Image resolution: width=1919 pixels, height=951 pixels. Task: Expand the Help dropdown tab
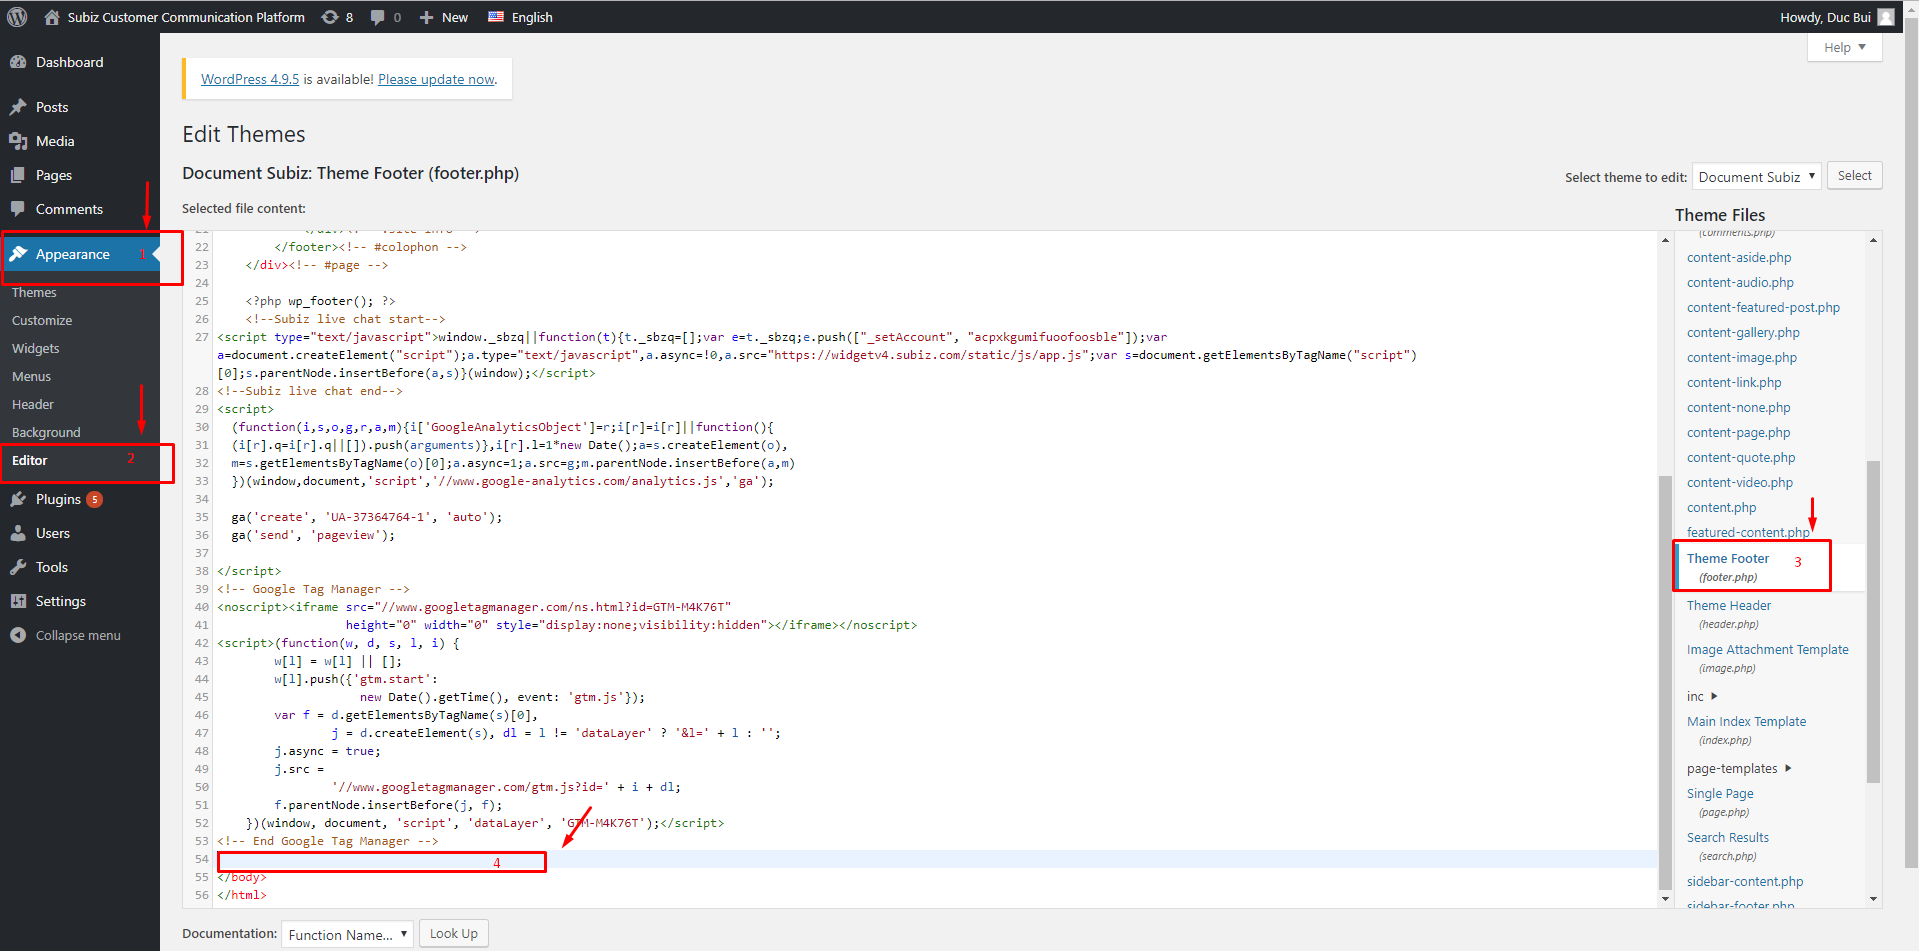[1844, 47]
